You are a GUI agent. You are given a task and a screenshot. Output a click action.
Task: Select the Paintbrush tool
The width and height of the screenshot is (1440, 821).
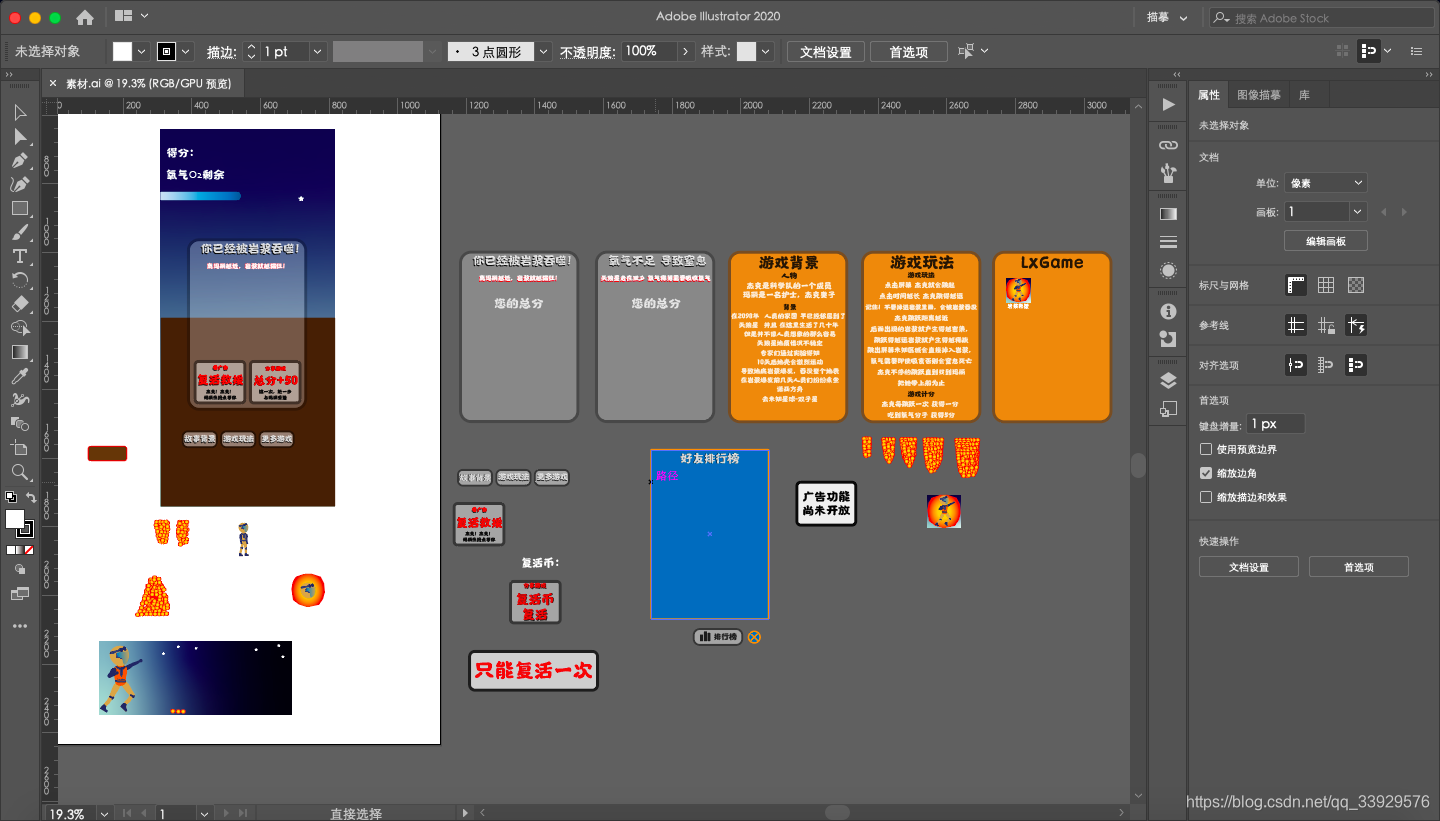tap(19, 232)
